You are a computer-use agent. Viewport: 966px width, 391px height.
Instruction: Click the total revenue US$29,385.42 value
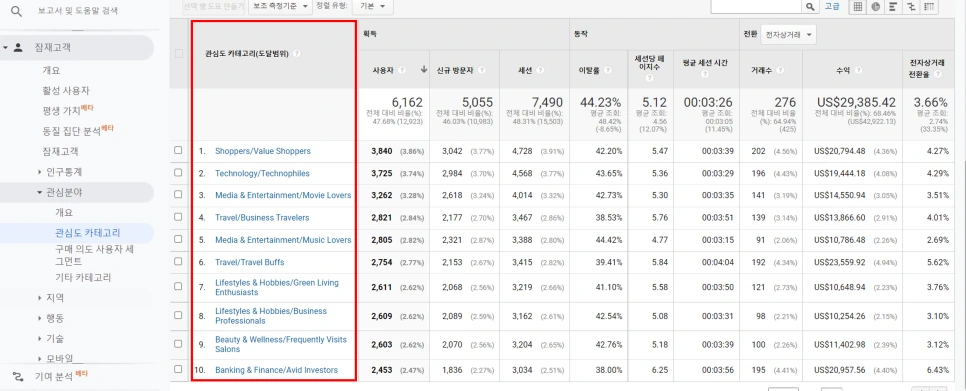(855, 102)
